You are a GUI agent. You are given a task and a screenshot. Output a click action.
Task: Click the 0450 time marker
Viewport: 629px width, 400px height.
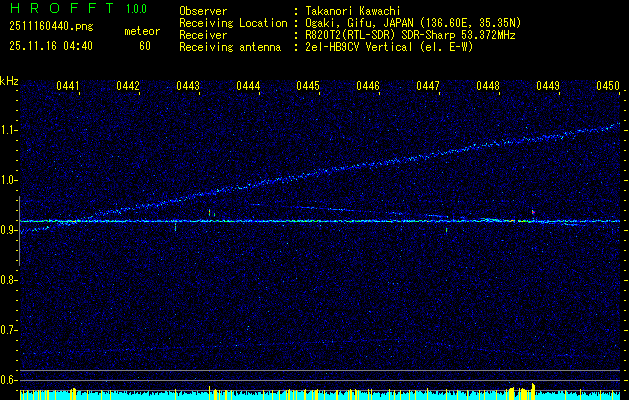click(608, 87)
